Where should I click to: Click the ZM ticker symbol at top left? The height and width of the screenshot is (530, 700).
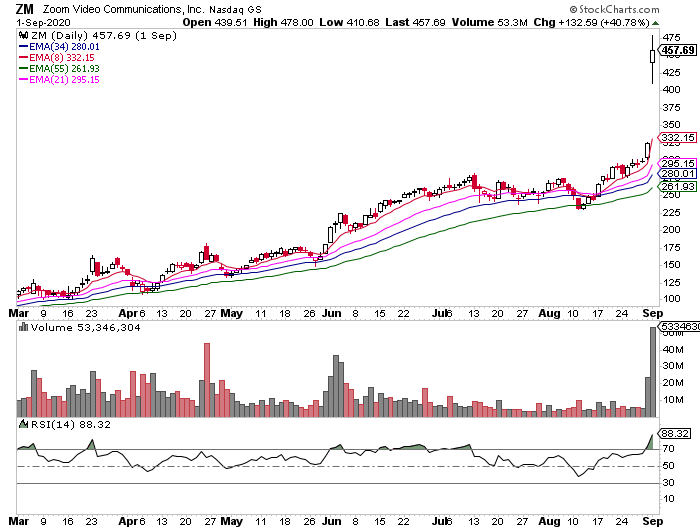[25, 9]
